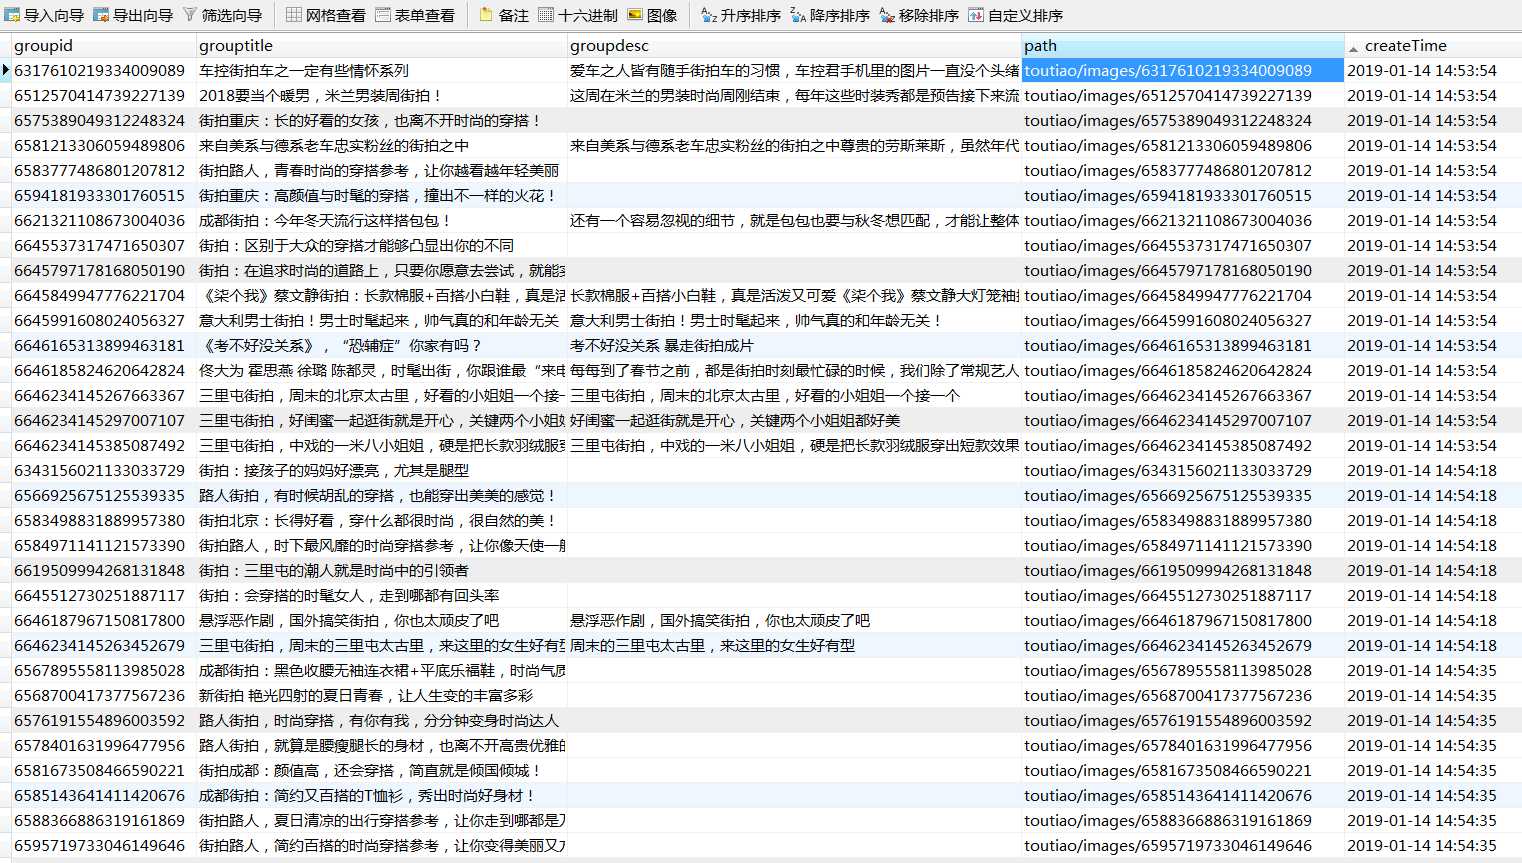
Task: Select path cell toutiao/images/6512570414739227139
Action: click(x=1183, y=95)
